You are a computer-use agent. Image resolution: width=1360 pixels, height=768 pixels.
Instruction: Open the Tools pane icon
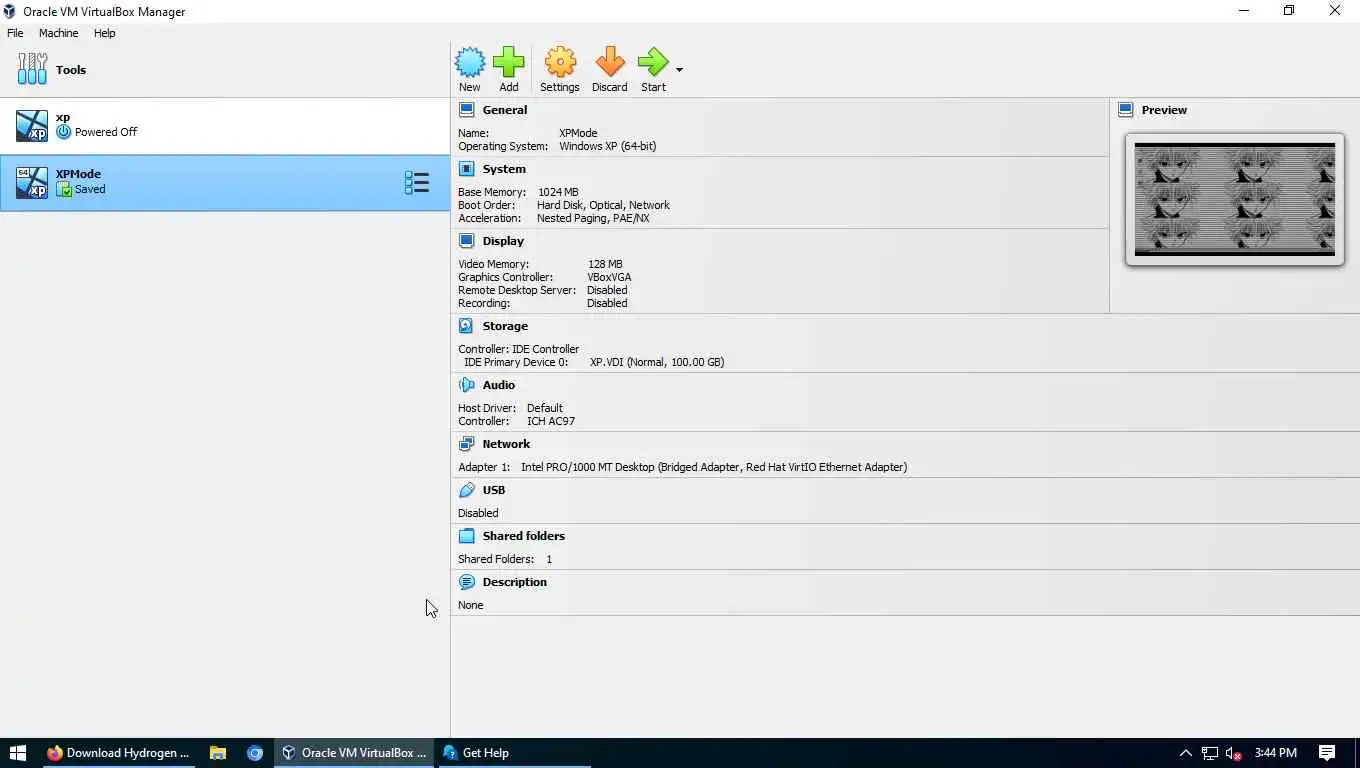tap(32, 69)
